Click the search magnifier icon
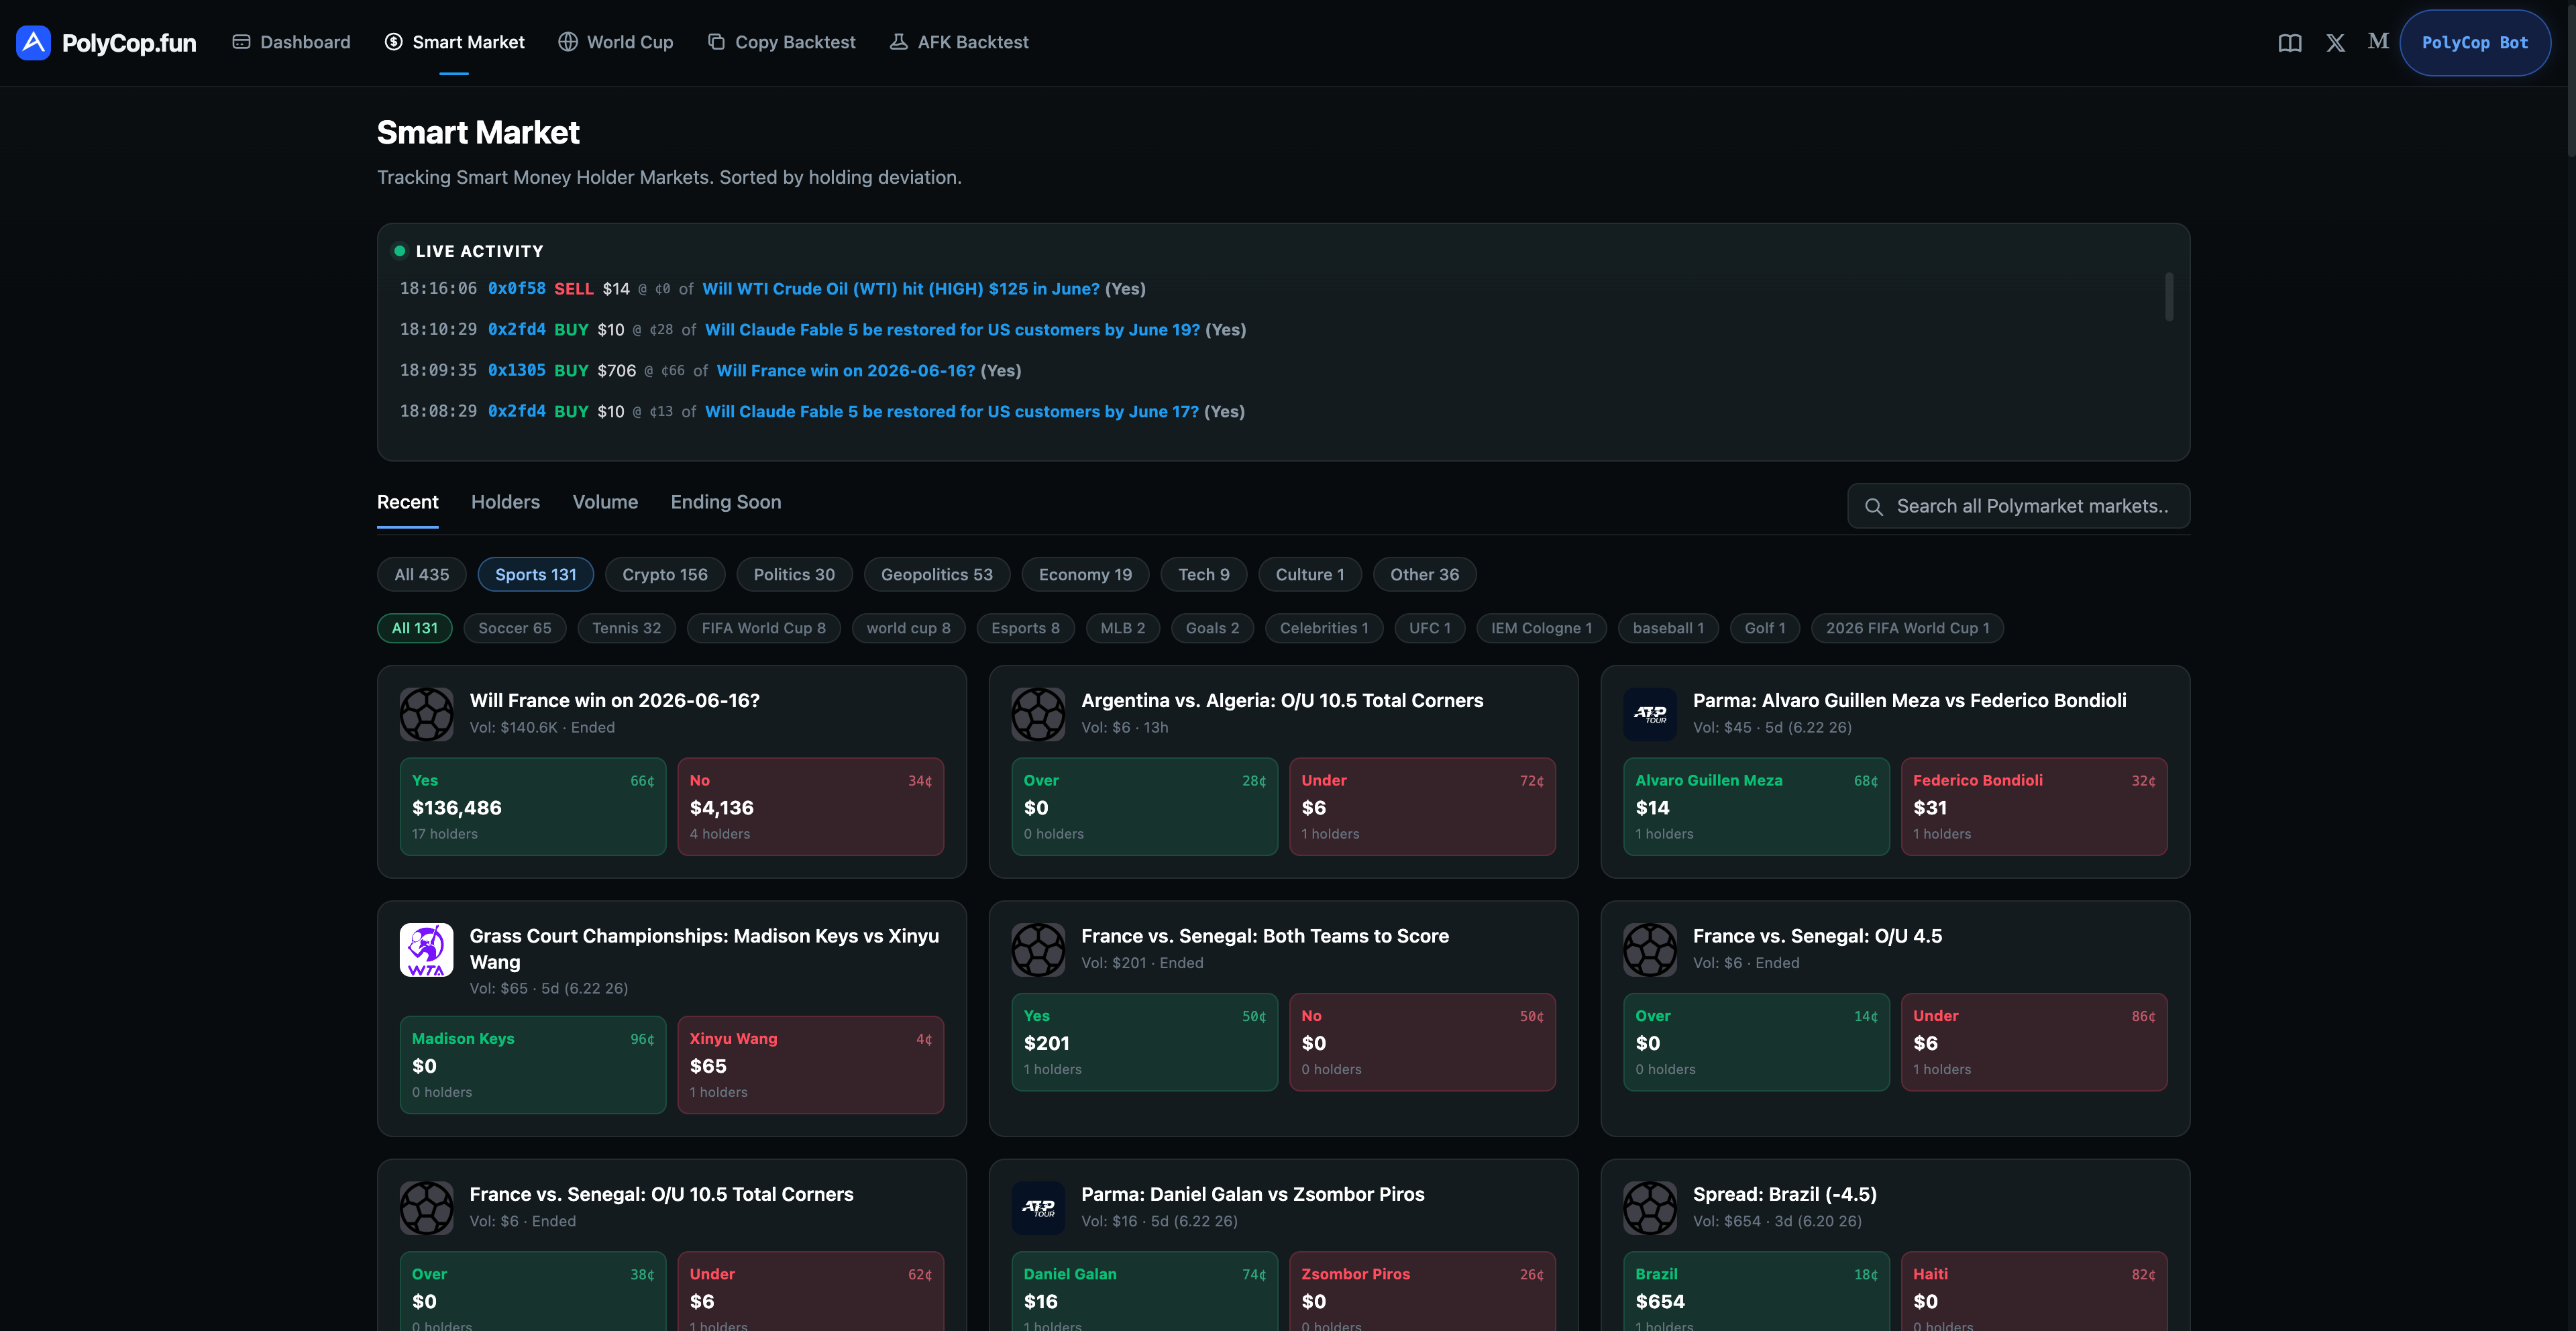Screen dimensions: 2576x1331 pos(1874,507)
